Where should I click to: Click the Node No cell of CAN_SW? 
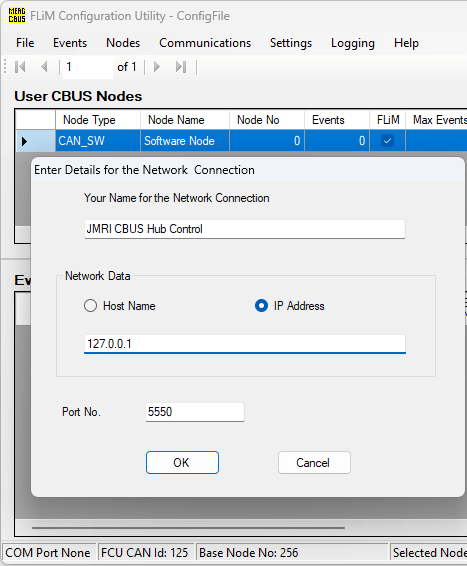tap(267, 141)
